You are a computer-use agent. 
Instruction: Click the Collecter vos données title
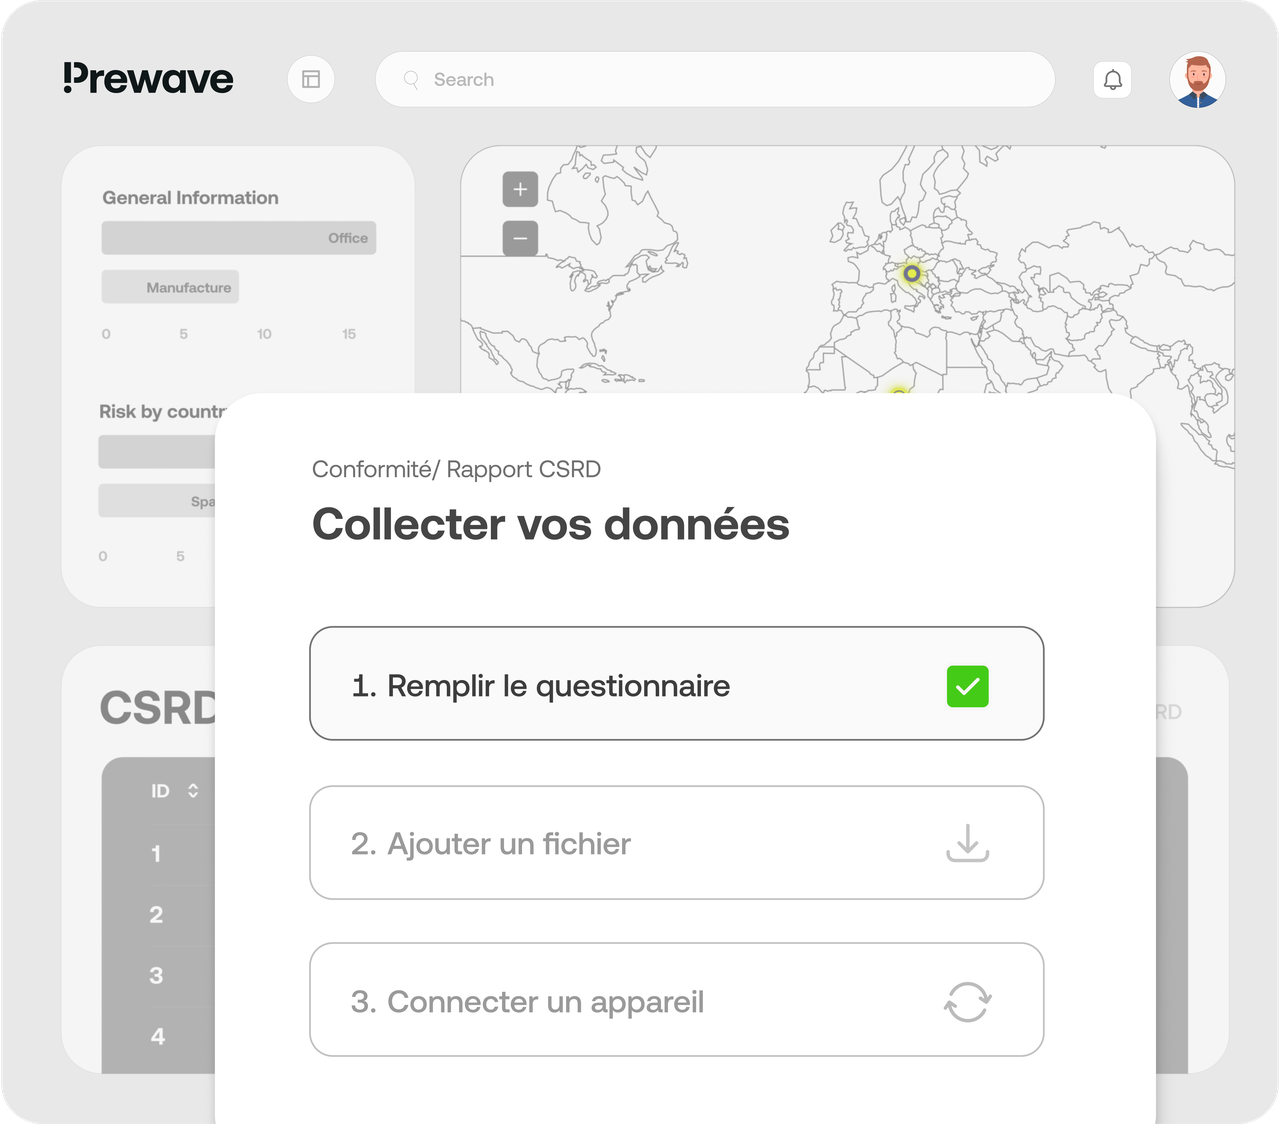pos(551,524)
